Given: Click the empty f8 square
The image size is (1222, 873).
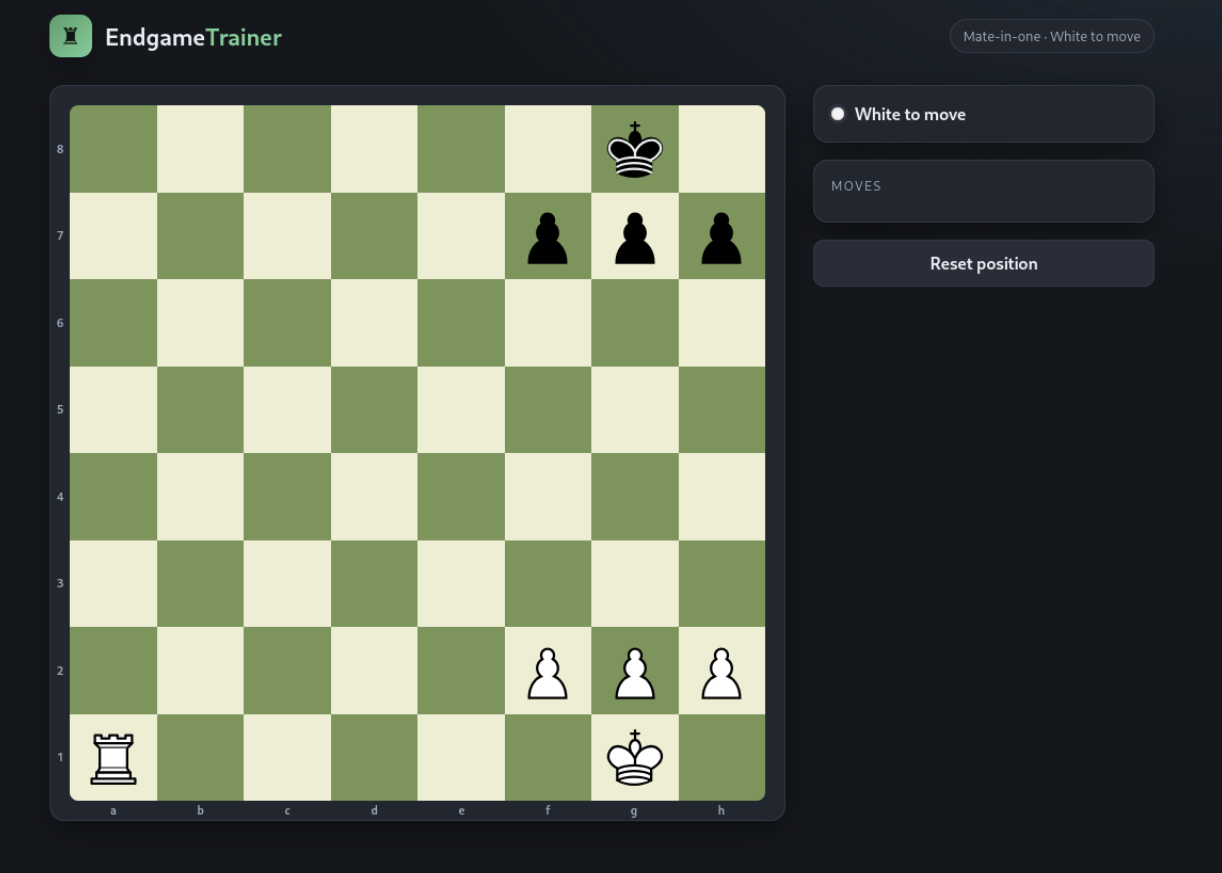Looking at the screenshot, I should [x=548, y=149].
